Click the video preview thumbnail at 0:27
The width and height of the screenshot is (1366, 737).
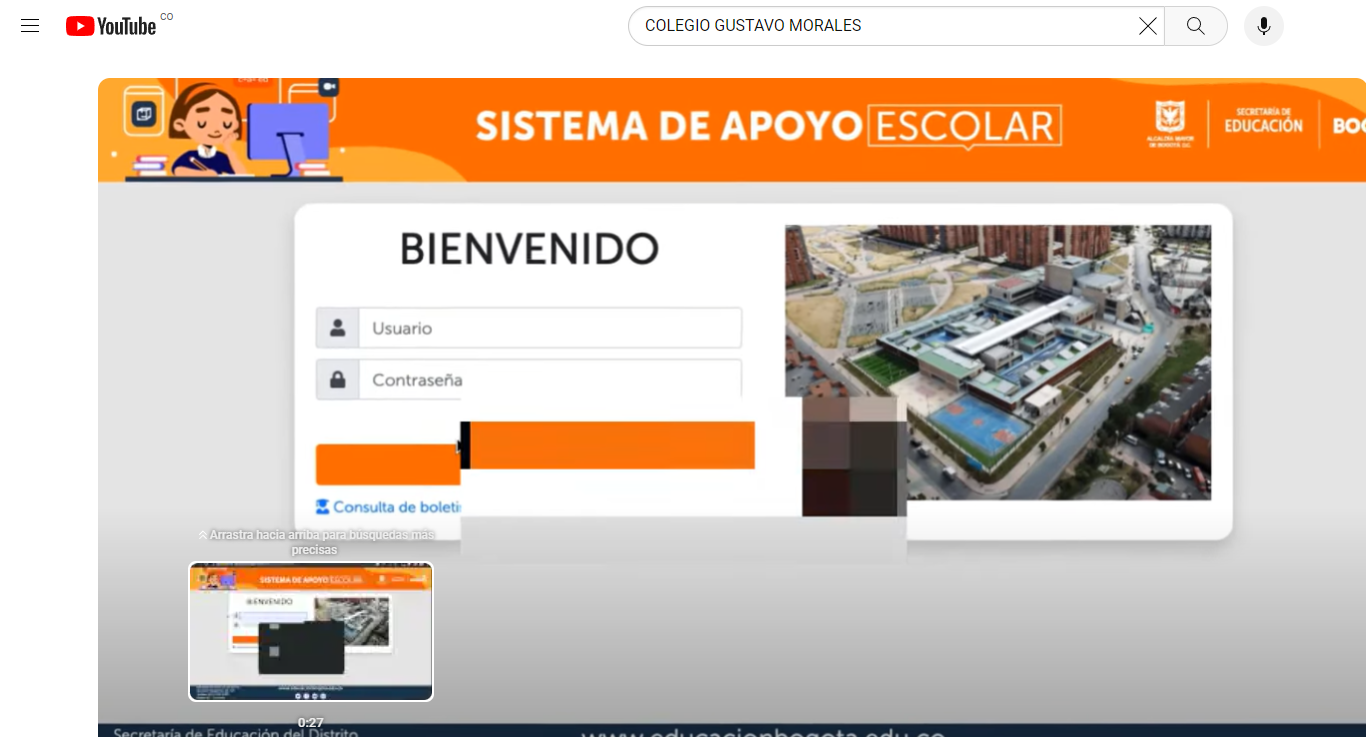310,631
